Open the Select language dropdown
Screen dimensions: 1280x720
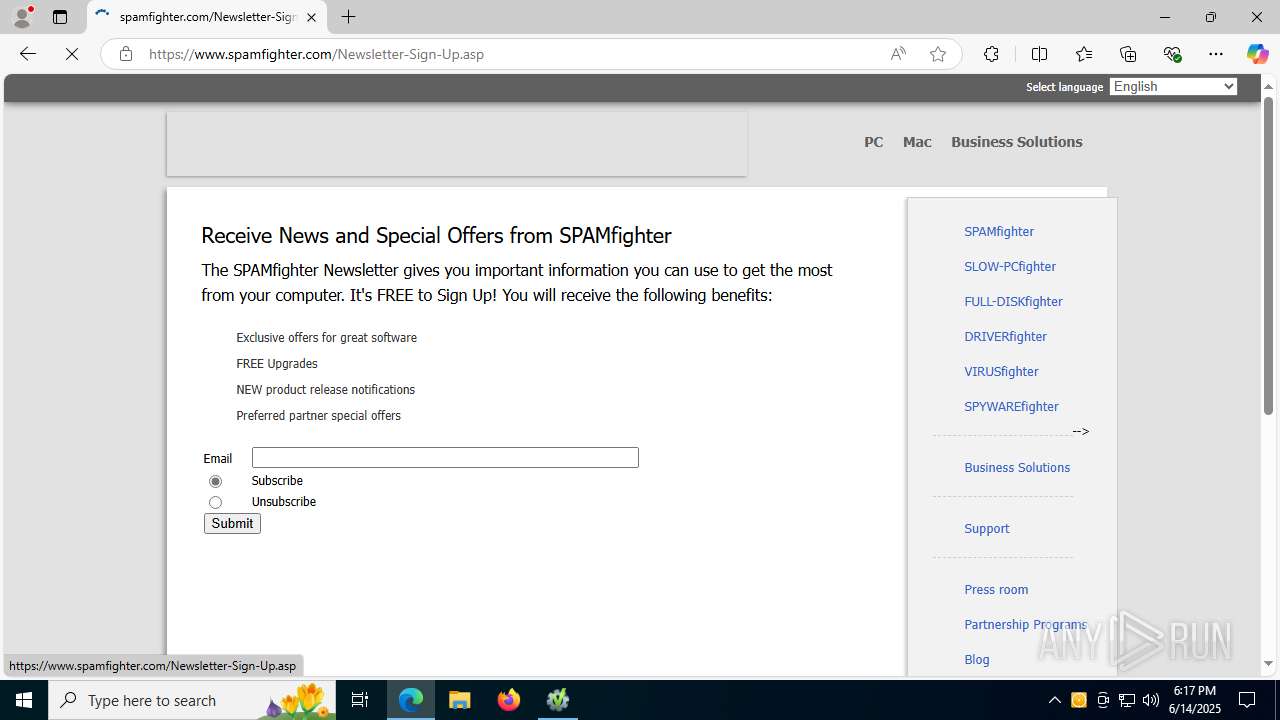tap(1173, 87)
